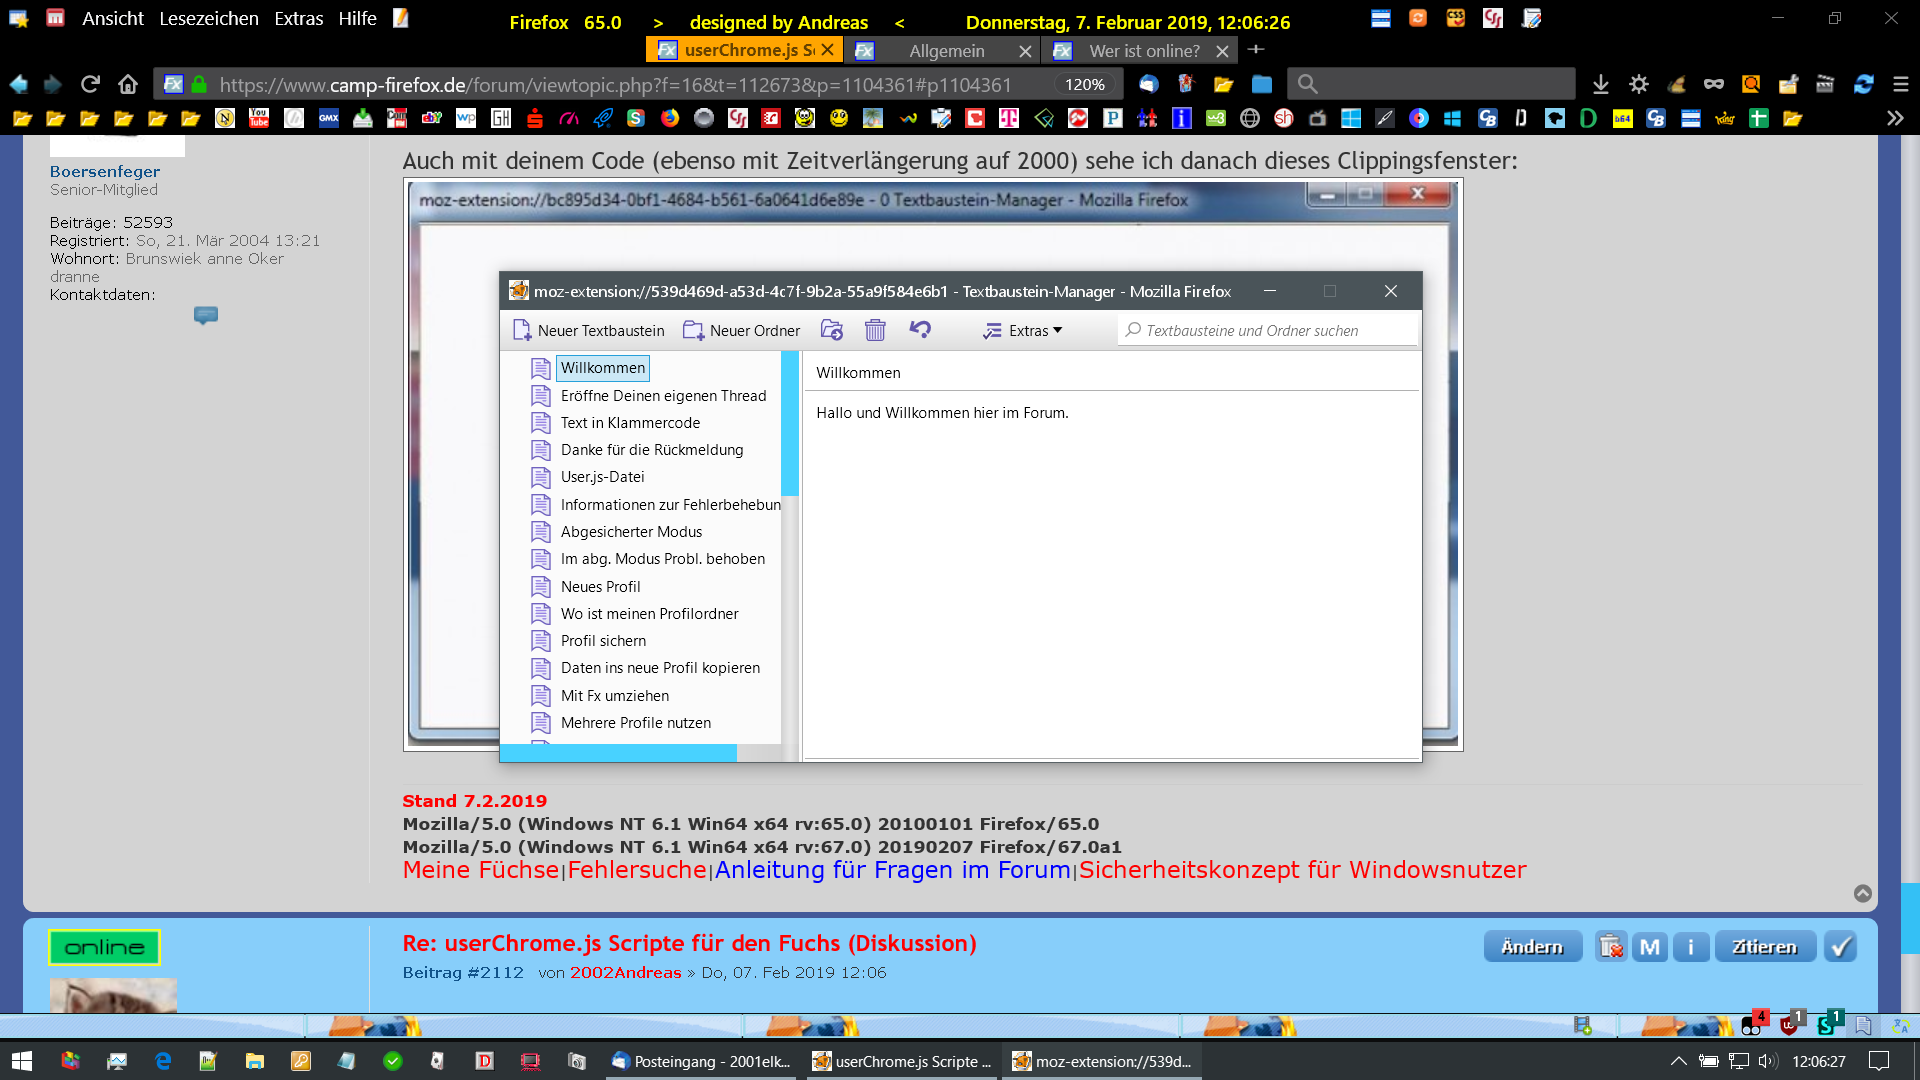1920x1080 pixels.
Task: Expand the bookmarks toolbar overflow chevron
Action: [1895, 118]
